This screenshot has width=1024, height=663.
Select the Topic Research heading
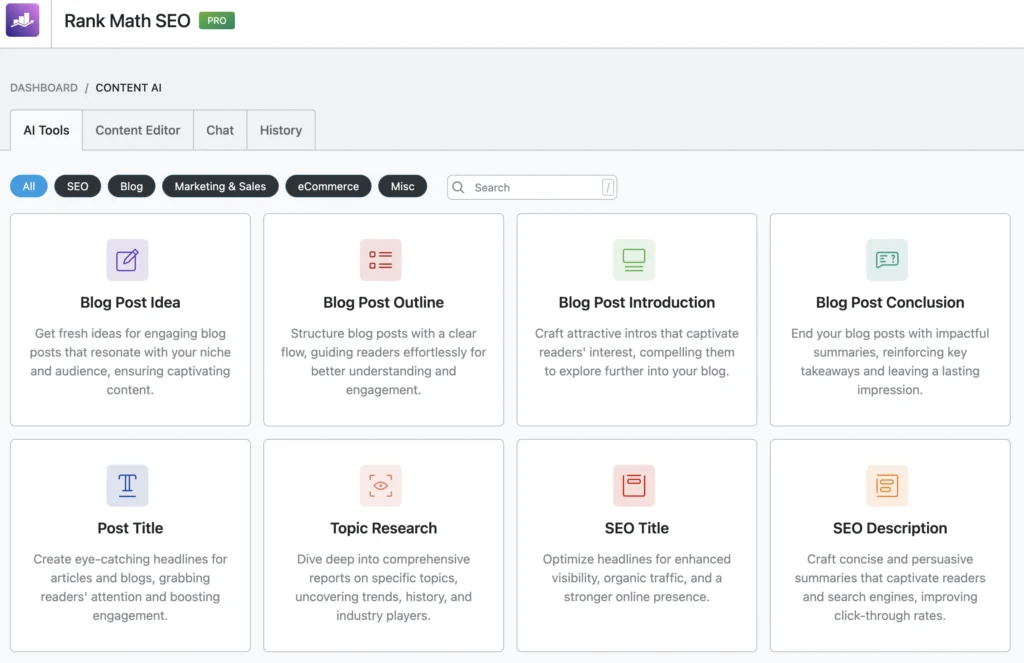pos(383,528)
